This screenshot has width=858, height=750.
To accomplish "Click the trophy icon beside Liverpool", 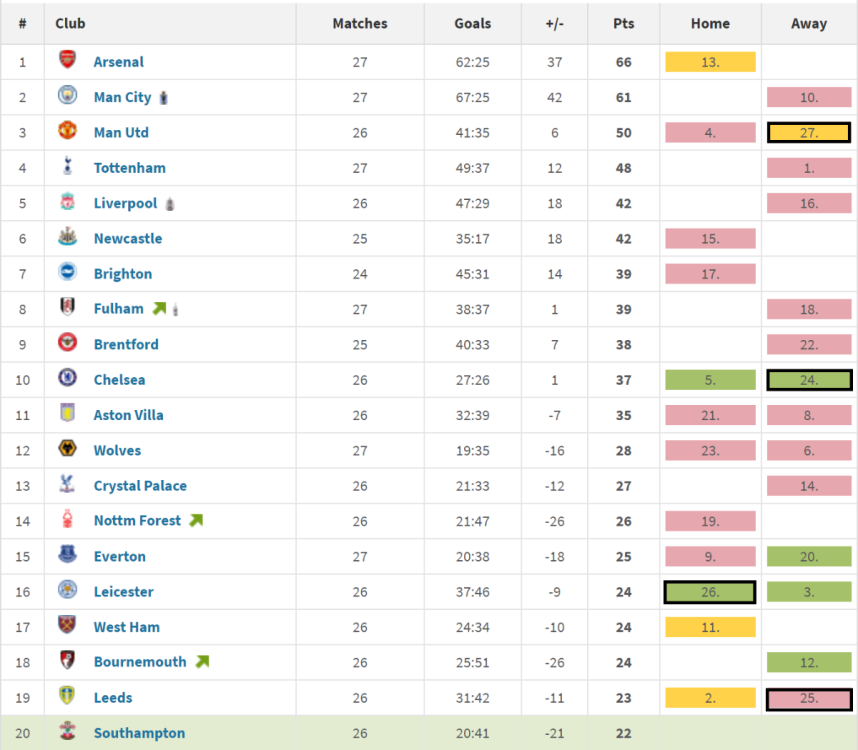I will (x=171, y=203).
